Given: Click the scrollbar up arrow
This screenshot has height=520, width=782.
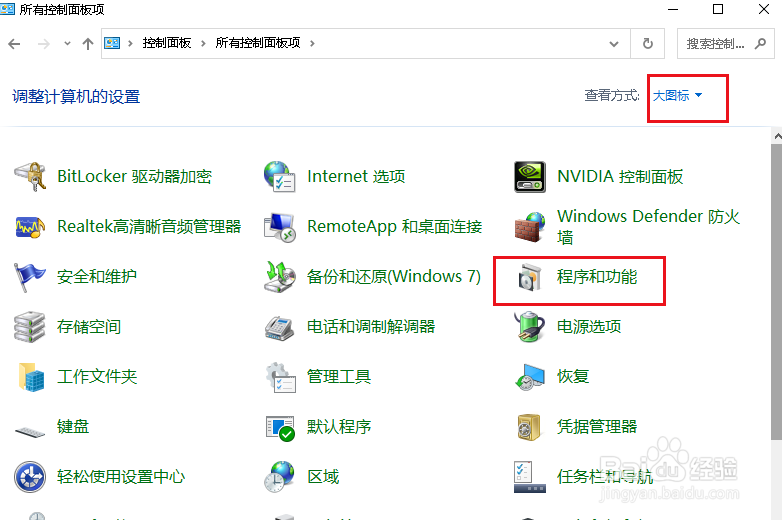Looking at the screenshot, I should 777,135.
